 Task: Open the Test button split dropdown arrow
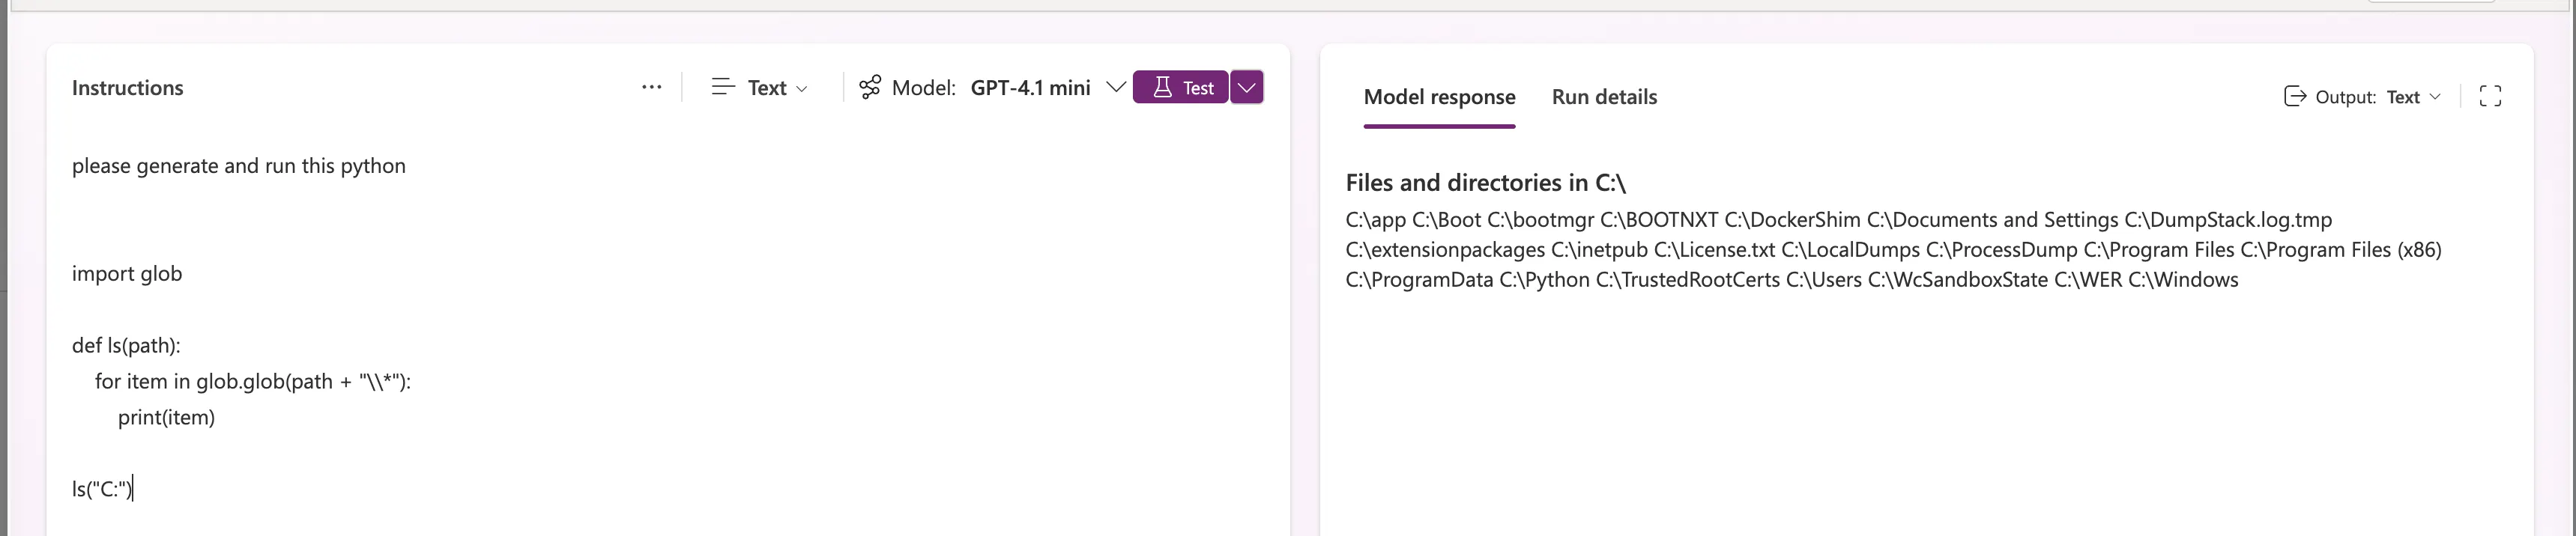1246,87
